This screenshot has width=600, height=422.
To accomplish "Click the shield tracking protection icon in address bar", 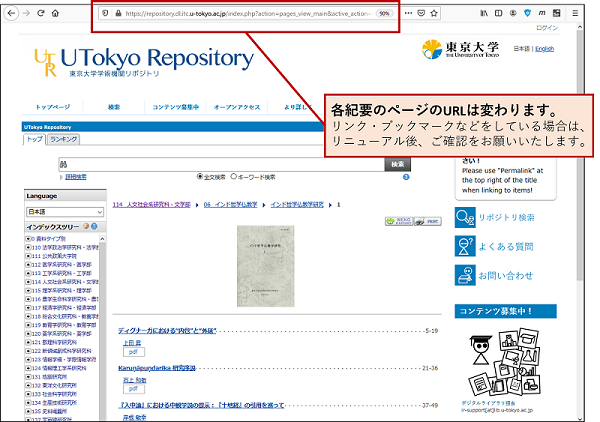I will 105,13.
